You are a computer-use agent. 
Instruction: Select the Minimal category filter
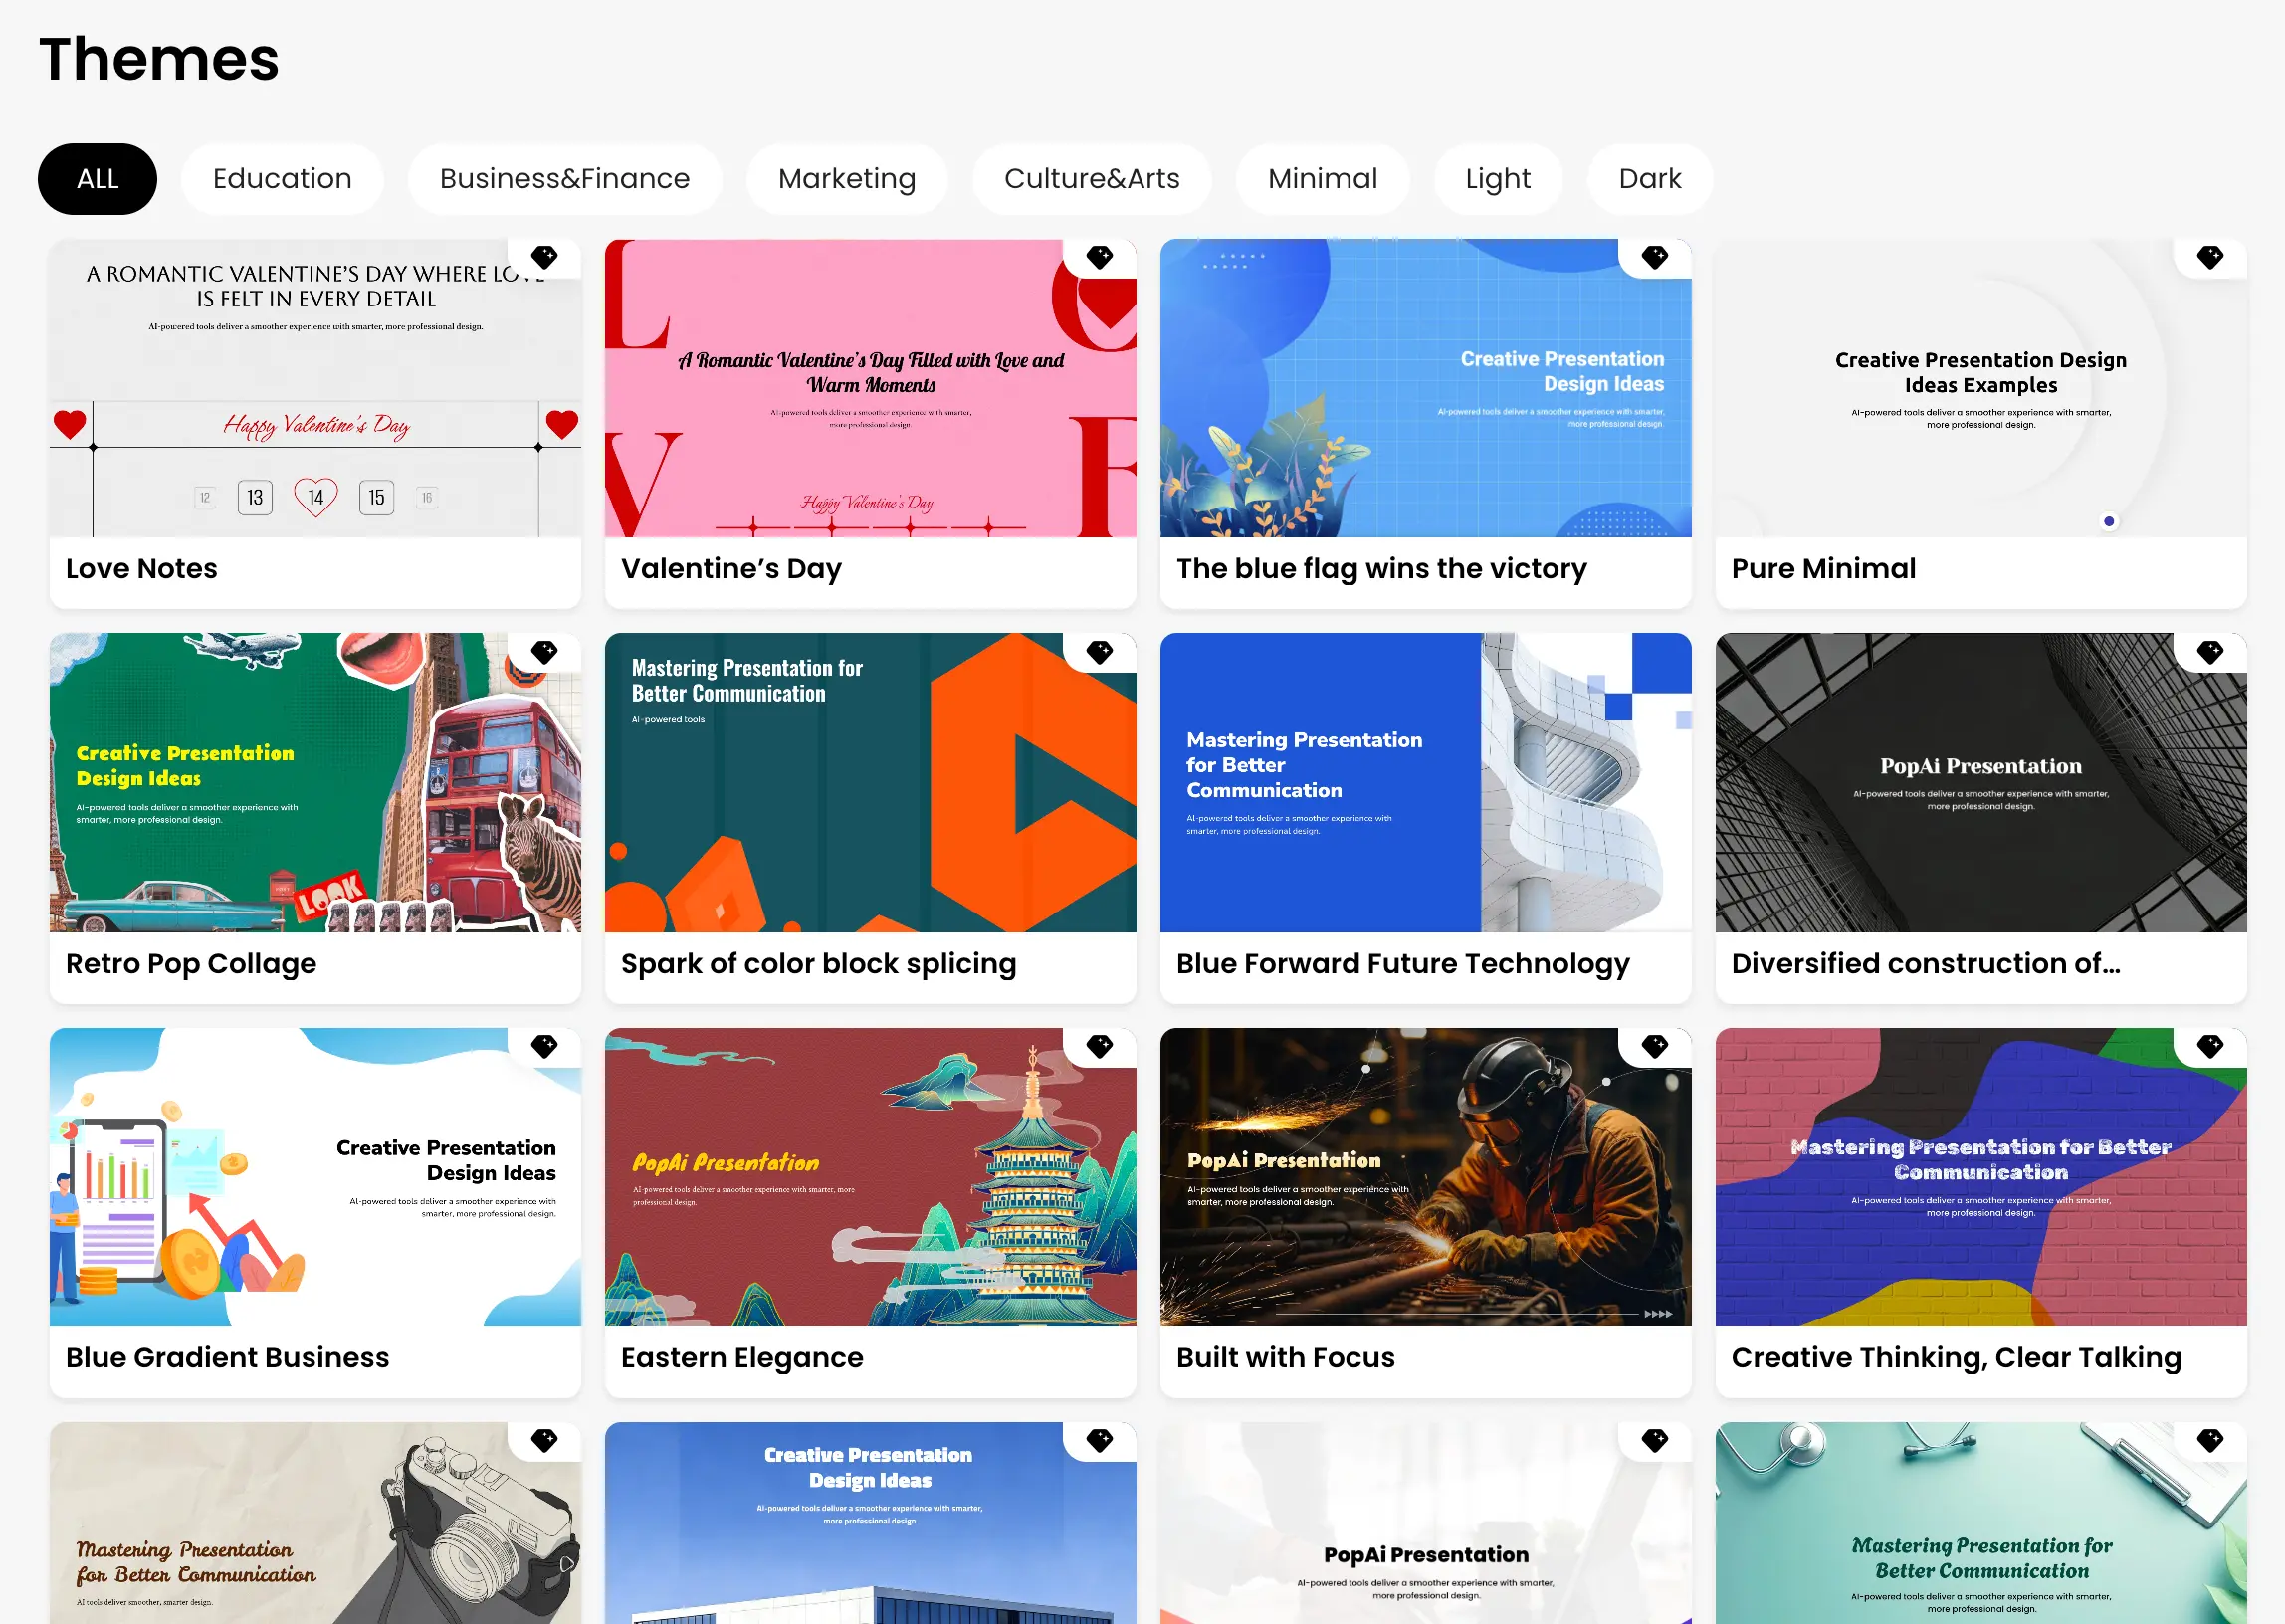(1323, 178)
